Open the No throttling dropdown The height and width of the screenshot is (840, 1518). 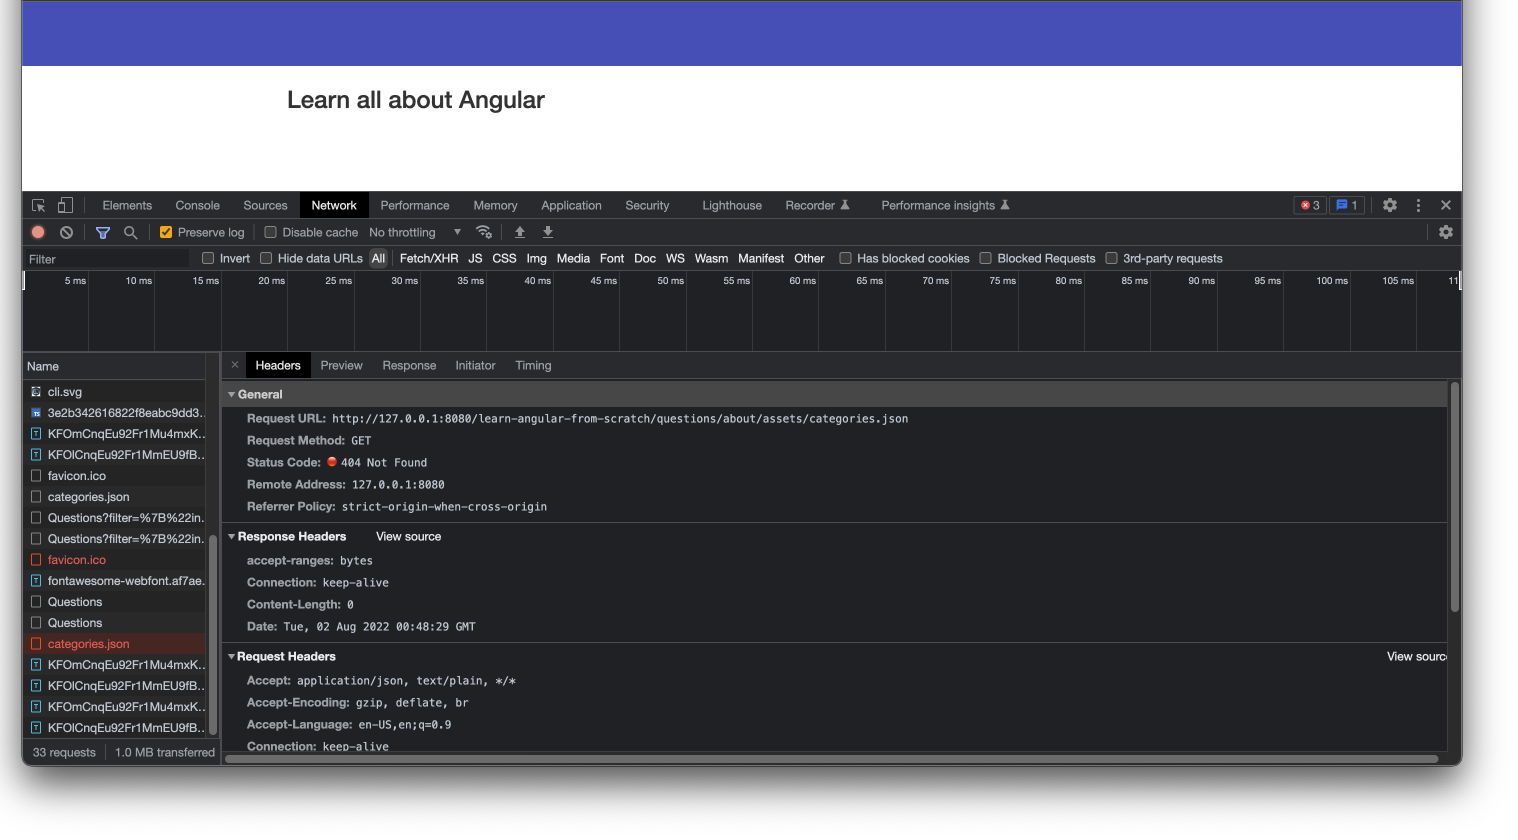(x=415, y=232)
